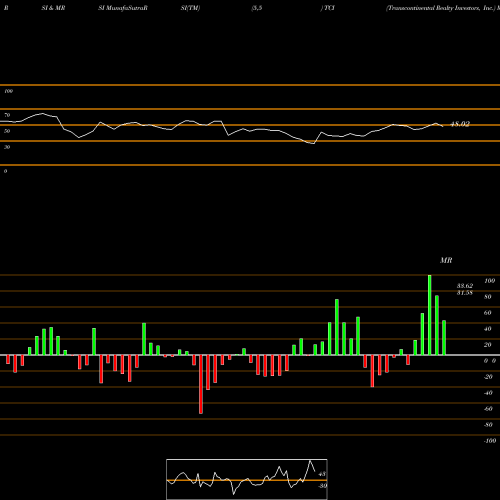Viewport: 500px width, 500px height.
Task: Click the 'SI(TM)' header text
Action: tap(190, 8)
